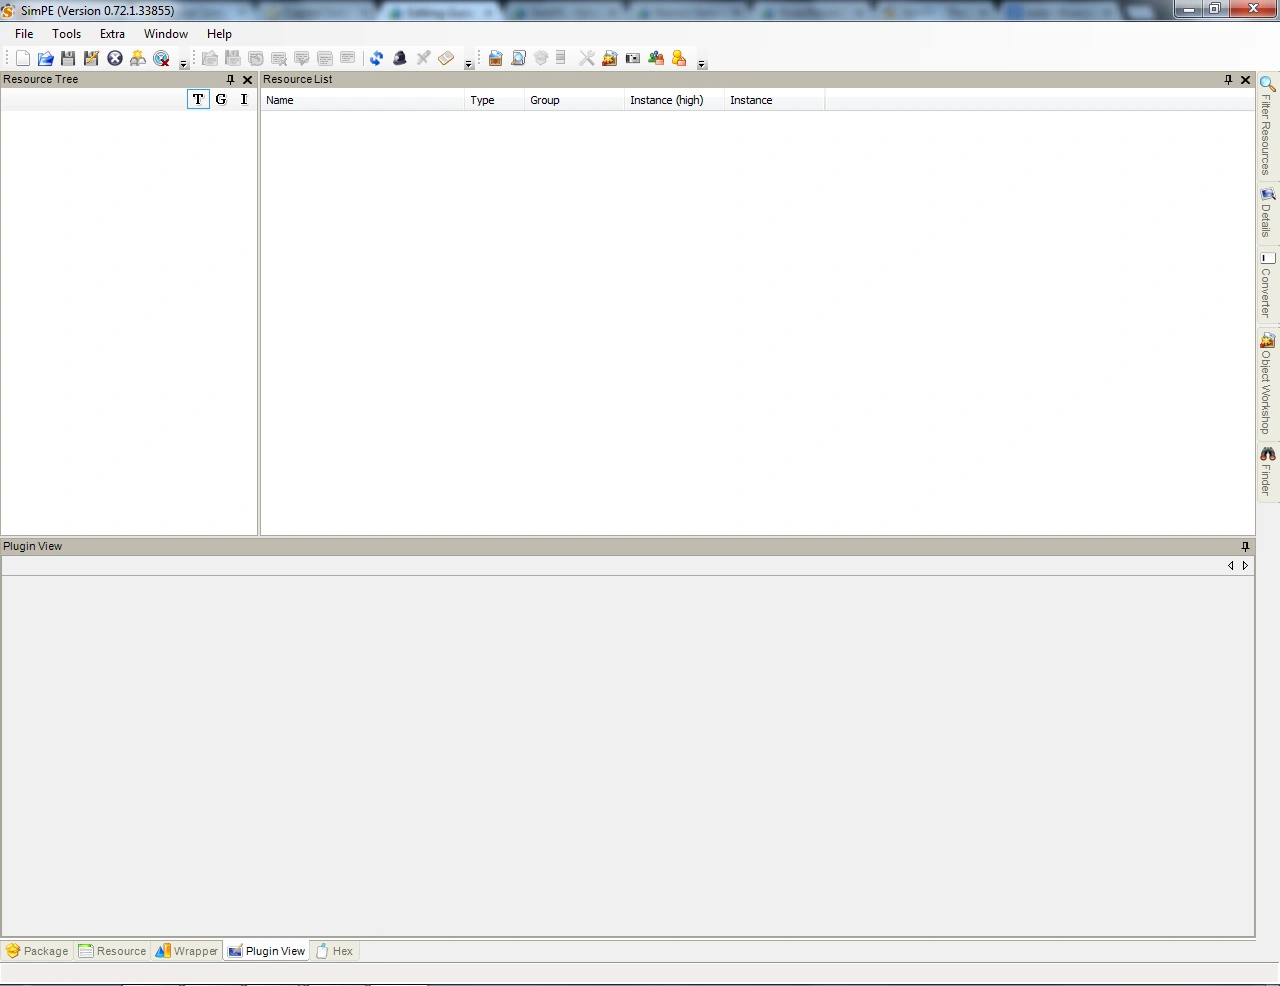
Task: Click the right scroll arrow in Plugin View
Action: 1245,566
